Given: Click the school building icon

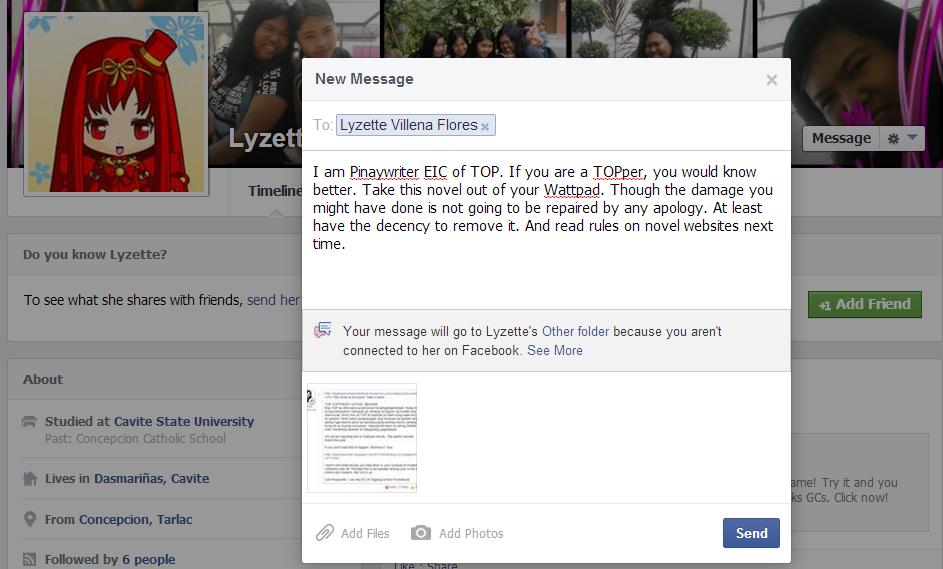Looking at the screenshot, I should tap(29, 422).
